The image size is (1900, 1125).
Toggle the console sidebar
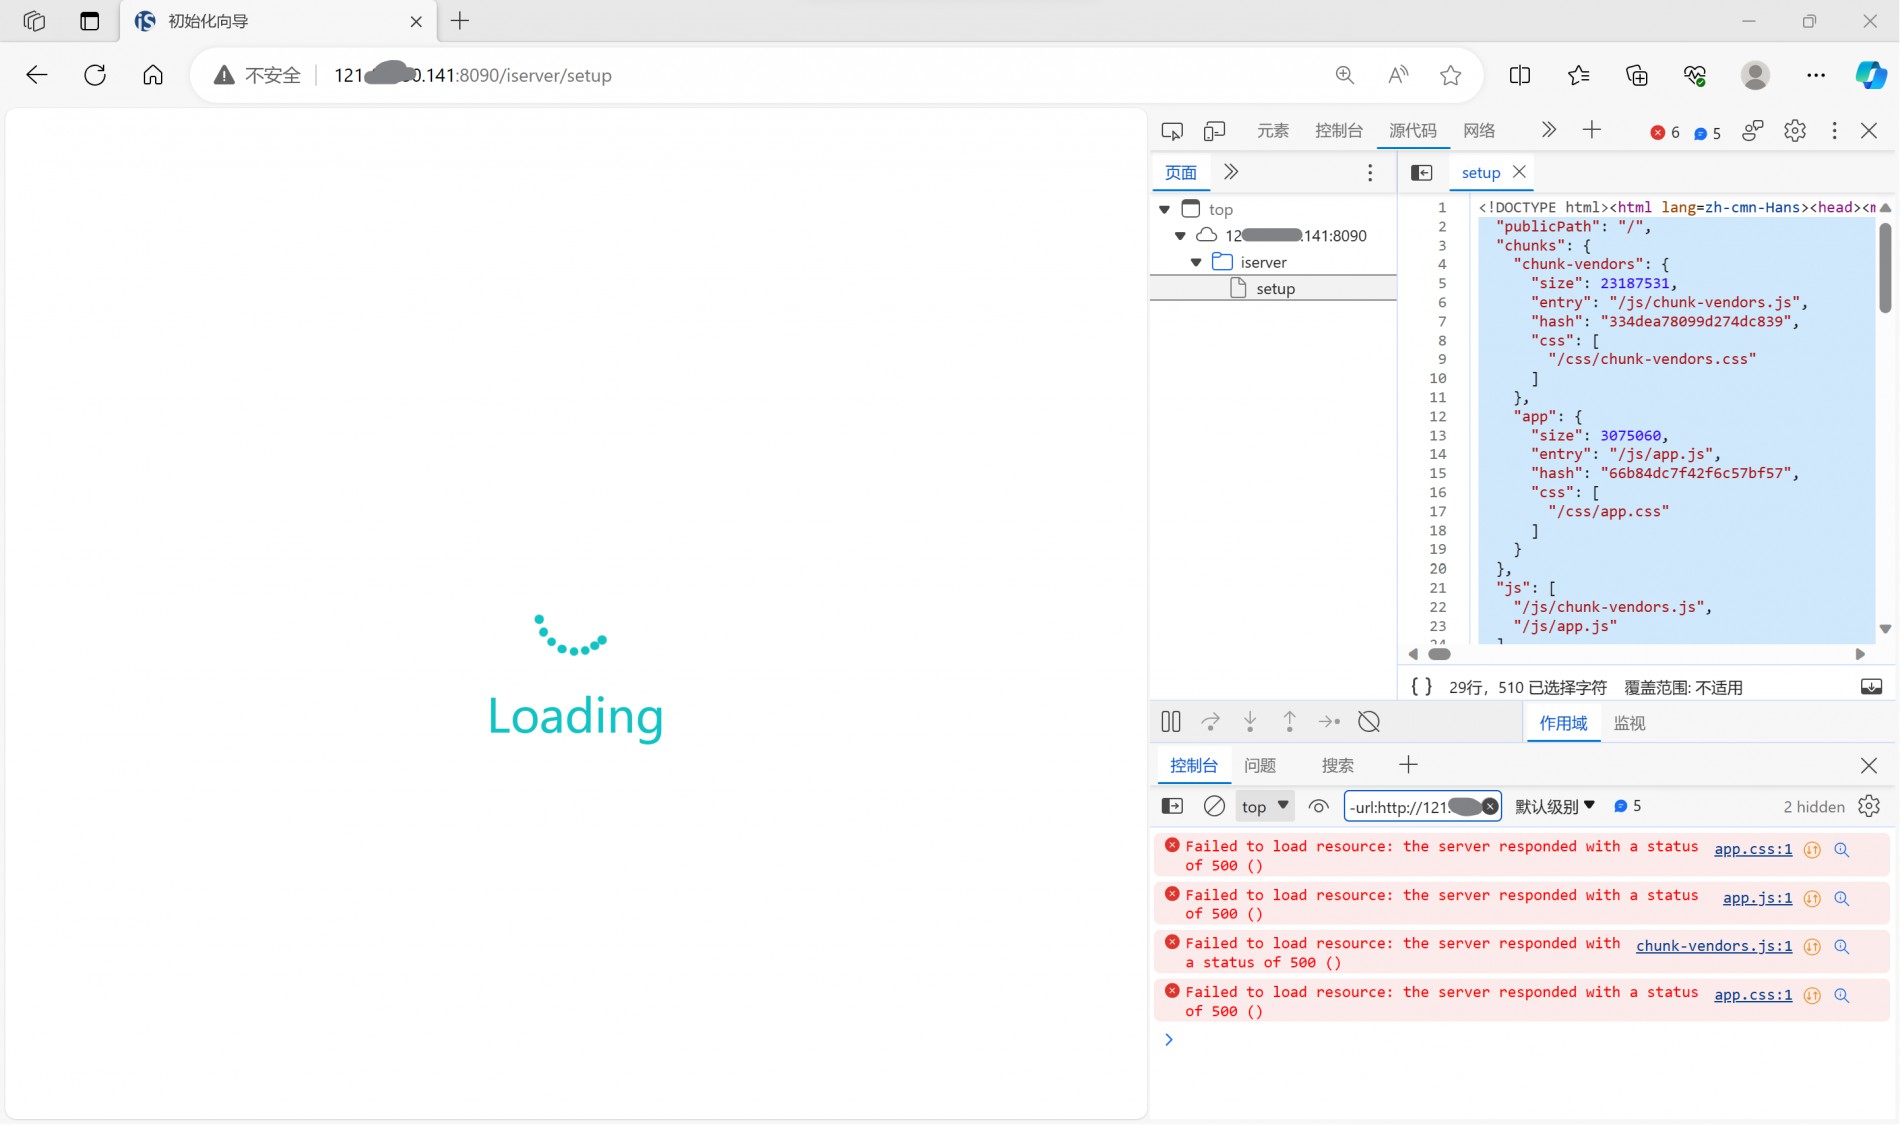[1172, 806]
